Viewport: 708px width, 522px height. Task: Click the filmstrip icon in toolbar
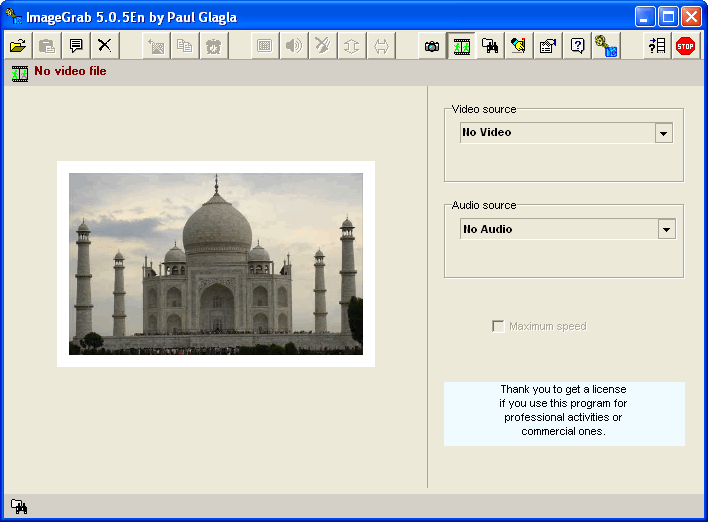pyautogui.click(x=461, y=46)
